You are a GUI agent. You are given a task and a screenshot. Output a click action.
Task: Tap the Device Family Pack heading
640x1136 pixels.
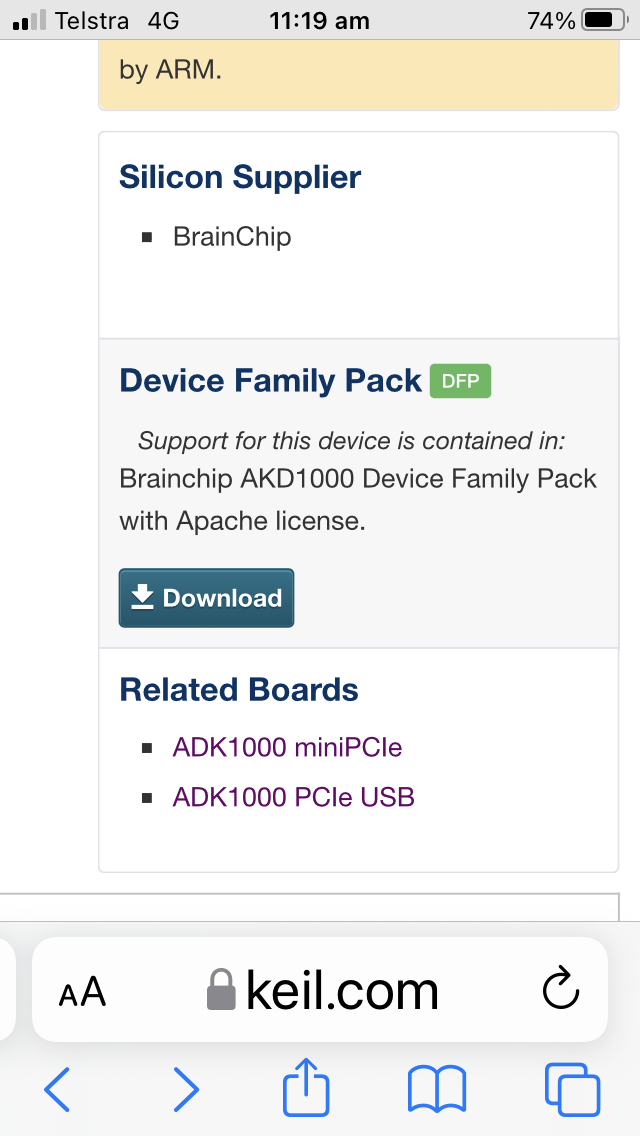270,381
